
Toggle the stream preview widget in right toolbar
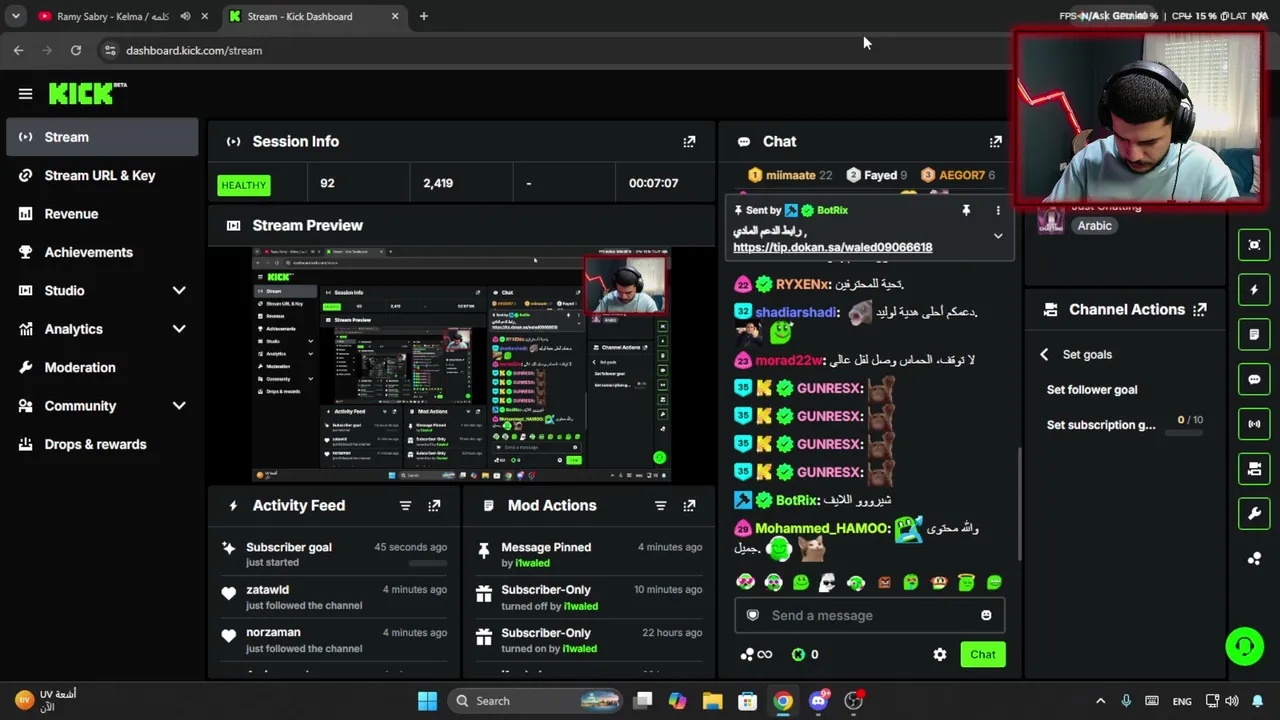point(1254,245)
